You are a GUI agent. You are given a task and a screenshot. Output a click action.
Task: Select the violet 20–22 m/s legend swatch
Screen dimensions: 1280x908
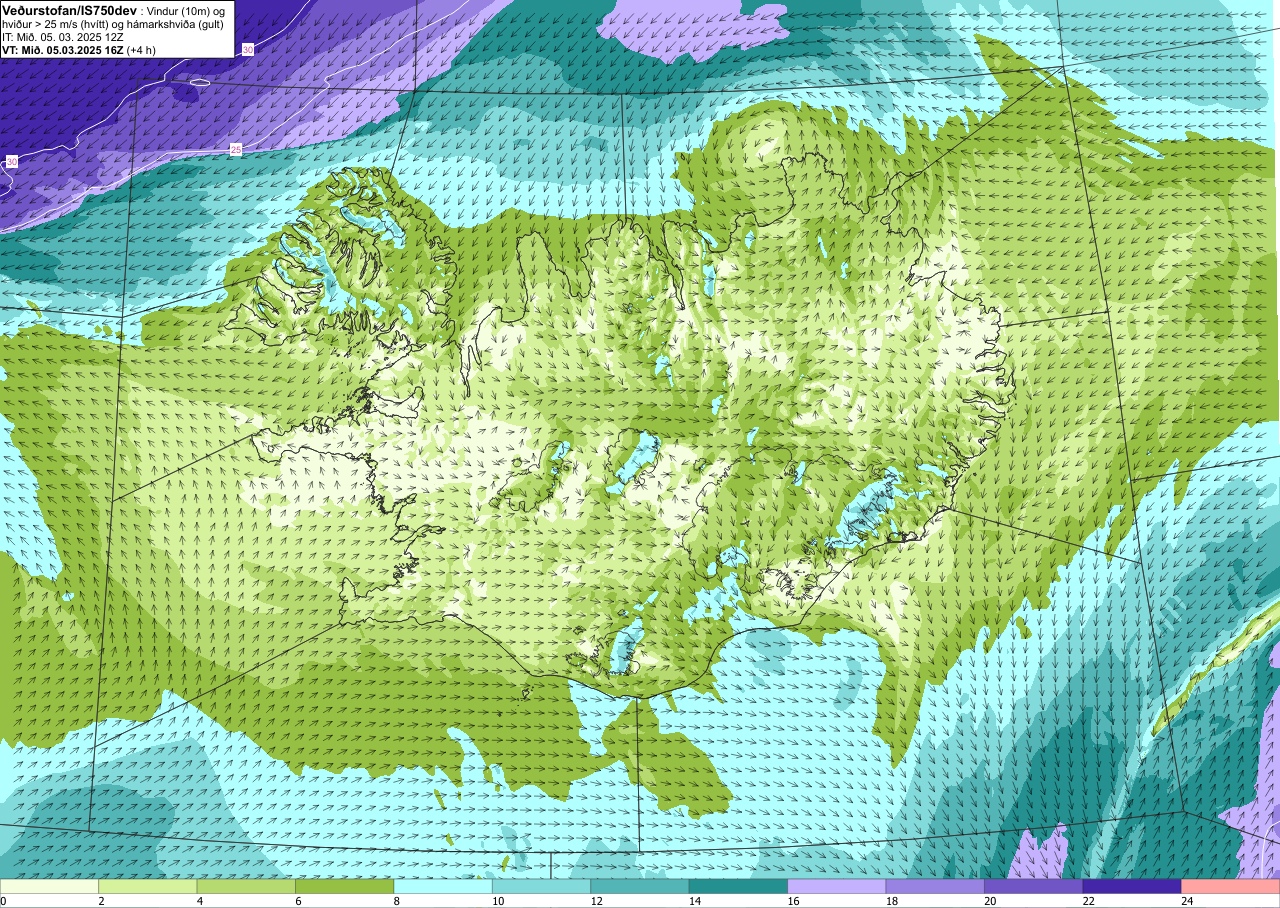[1034, 887]
